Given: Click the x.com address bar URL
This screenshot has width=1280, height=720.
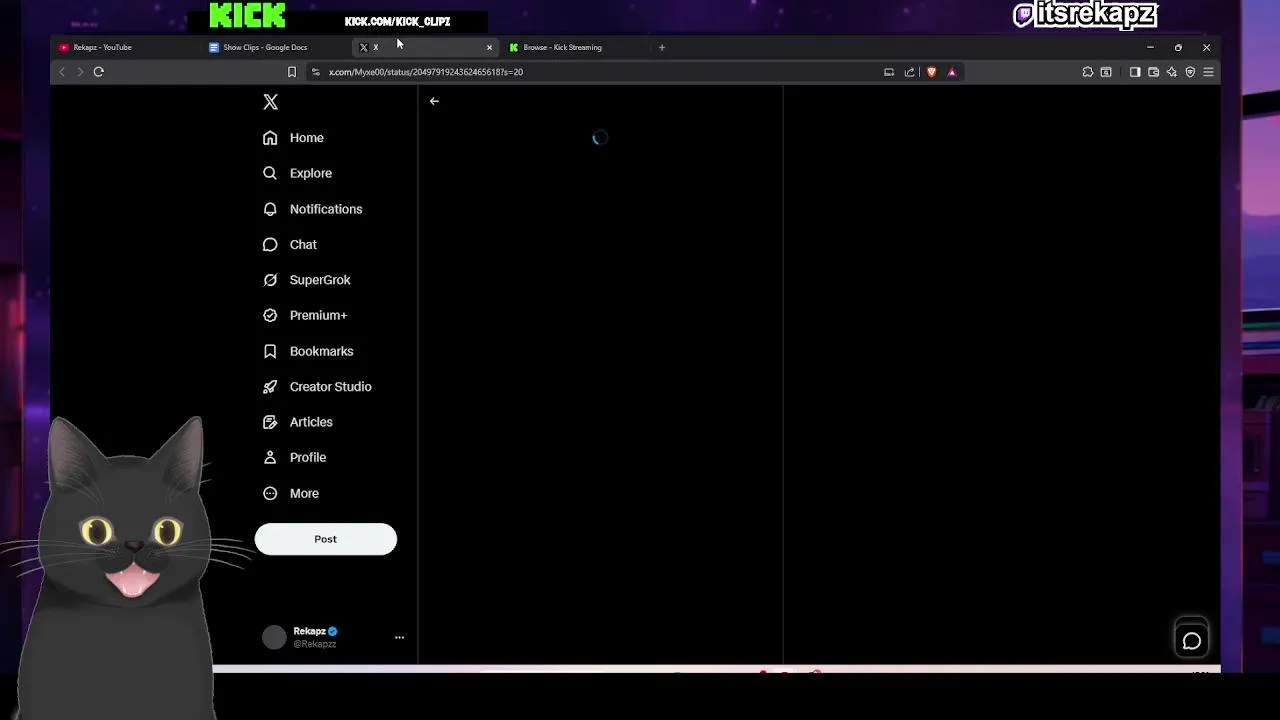Looking at the screenshot, I should pos(426,72).
